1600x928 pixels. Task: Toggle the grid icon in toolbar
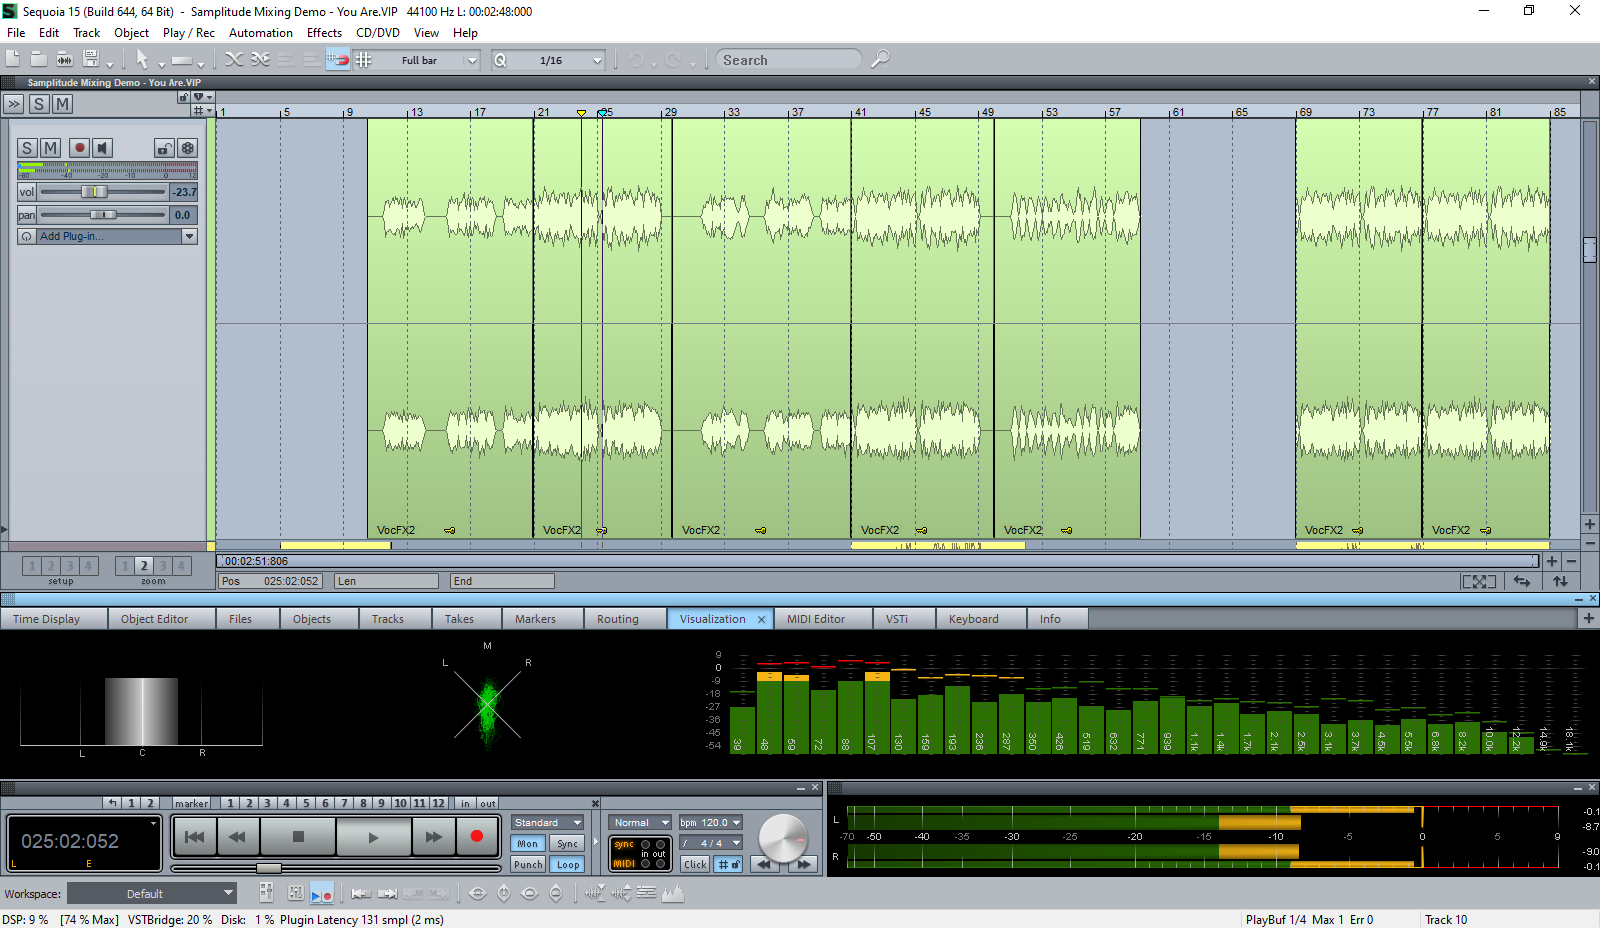tap(364, 59)
